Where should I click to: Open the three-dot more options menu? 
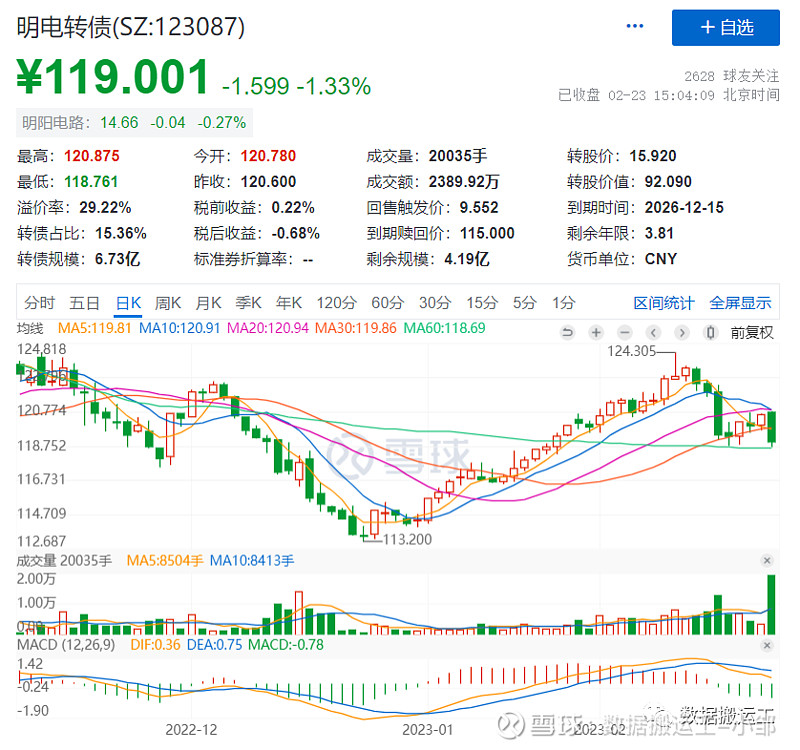(x=635, y=26)
